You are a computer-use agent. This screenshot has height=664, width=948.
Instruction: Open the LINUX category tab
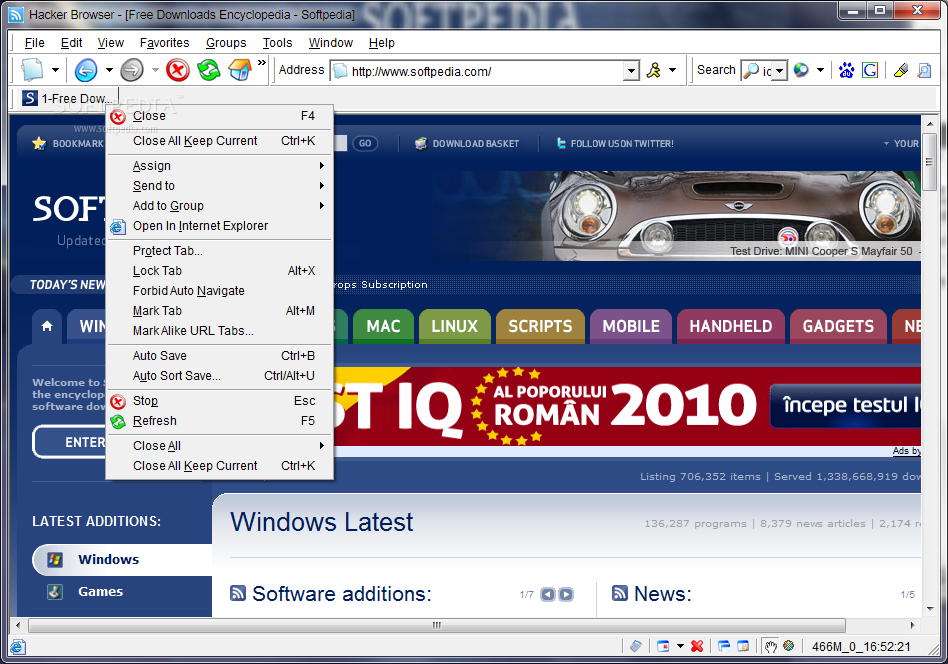455,327
